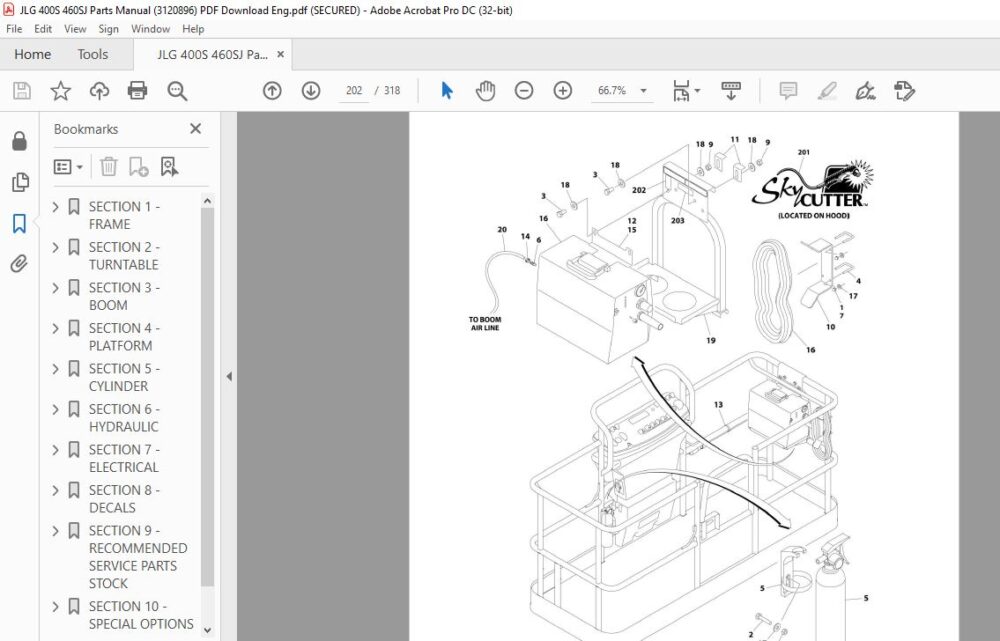Delete selected bookmark trash icon
Image resolution: width=1000 pixels, height=641 pixels.
click(108, 166)
